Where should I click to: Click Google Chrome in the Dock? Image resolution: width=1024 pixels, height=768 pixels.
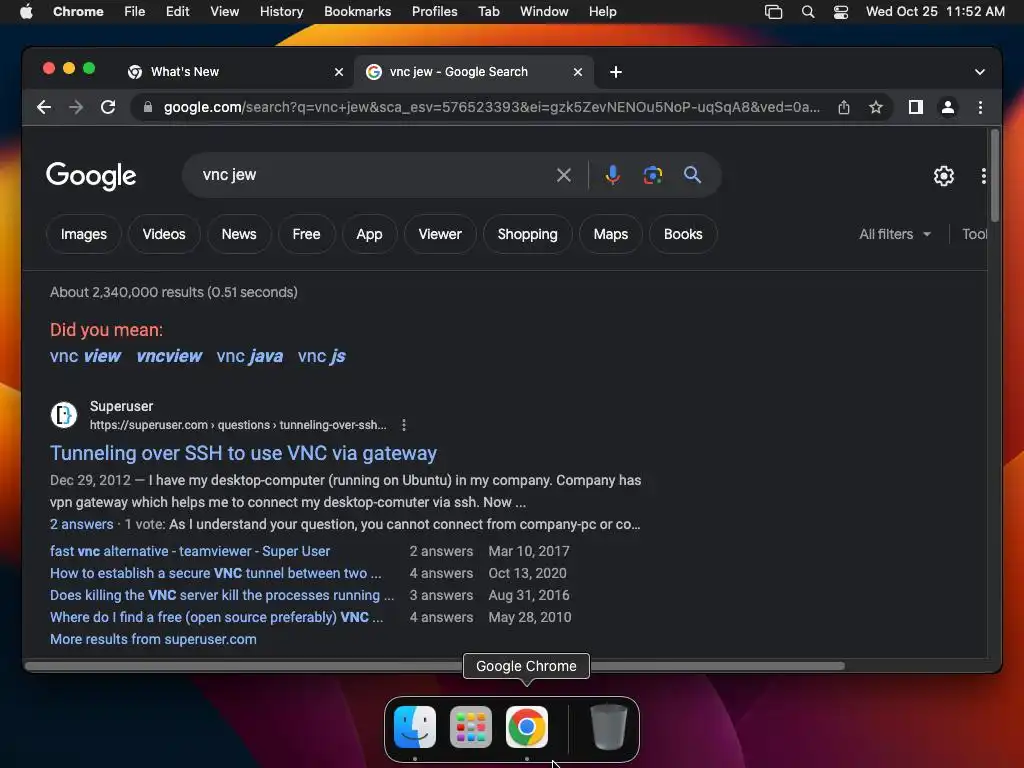tap(526, 727)
